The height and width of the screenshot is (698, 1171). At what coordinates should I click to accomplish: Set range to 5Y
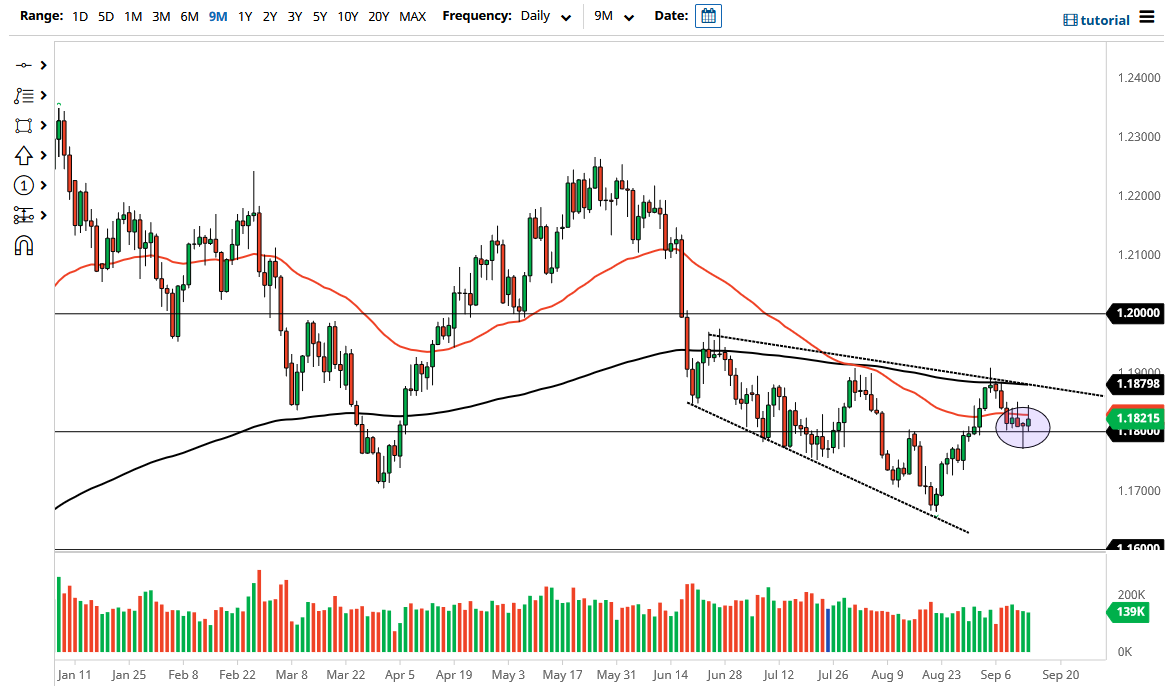[x=320, y=16]
